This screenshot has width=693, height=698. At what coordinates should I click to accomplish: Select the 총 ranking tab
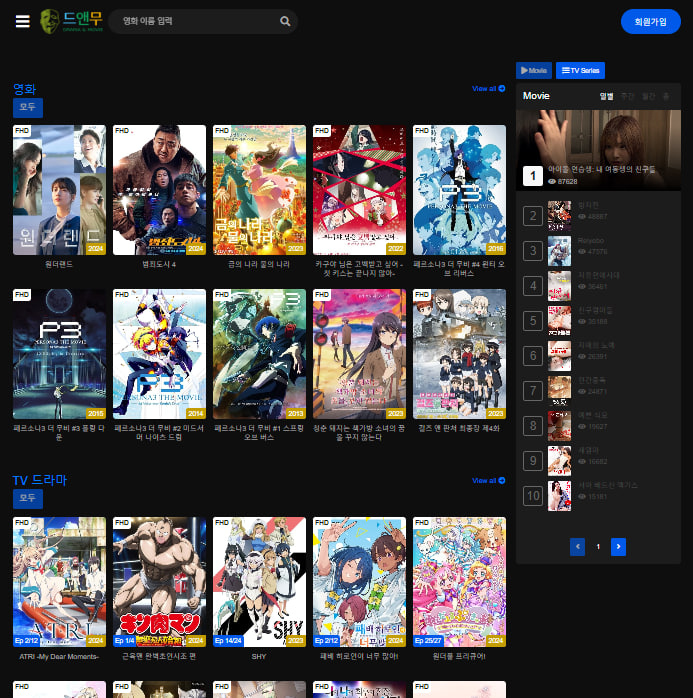pos(666,96)
